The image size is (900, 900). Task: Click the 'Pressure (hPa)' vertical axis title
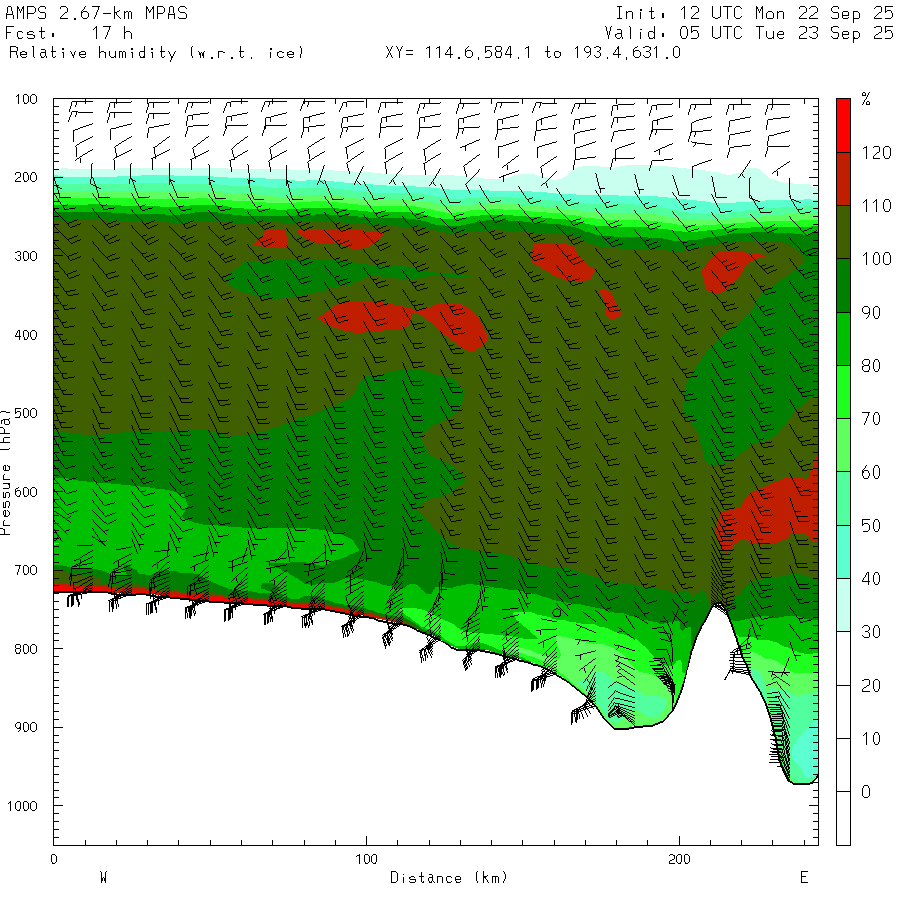click(x=5, y=472)
